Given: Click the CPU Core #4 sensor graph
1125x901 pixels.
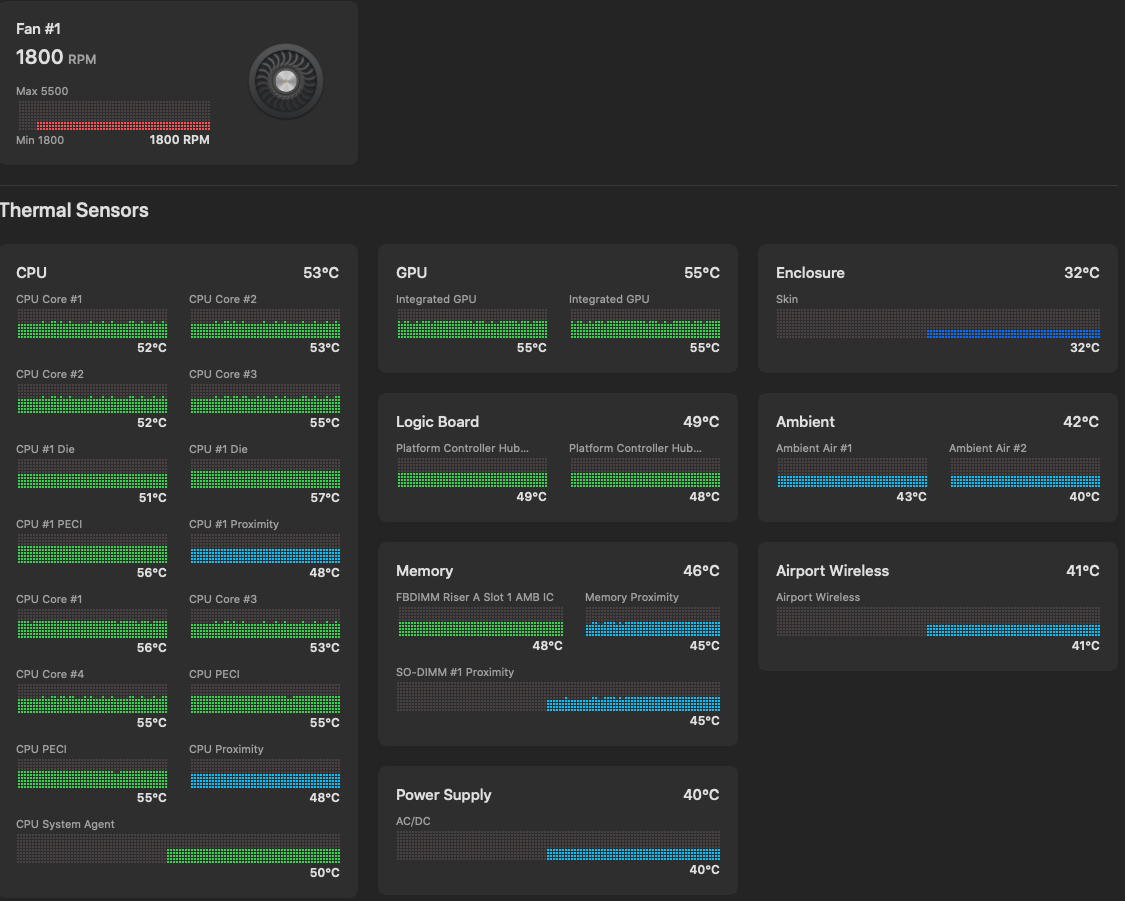Looking at the screenshot, I should coord(93,699).
